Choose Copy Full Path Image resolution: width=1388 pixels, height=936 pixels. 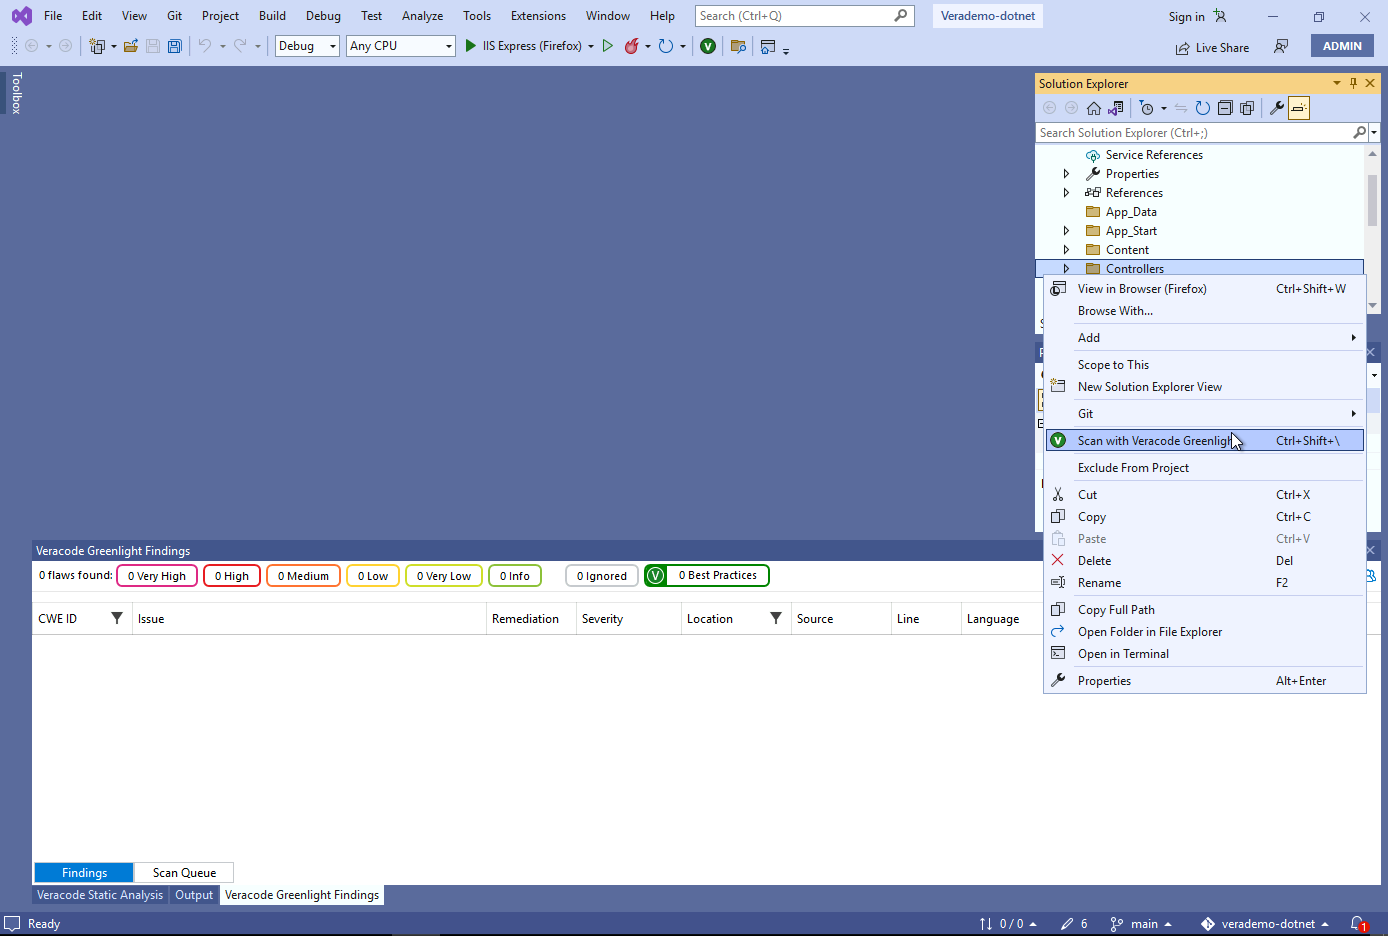pos(1205,610)
